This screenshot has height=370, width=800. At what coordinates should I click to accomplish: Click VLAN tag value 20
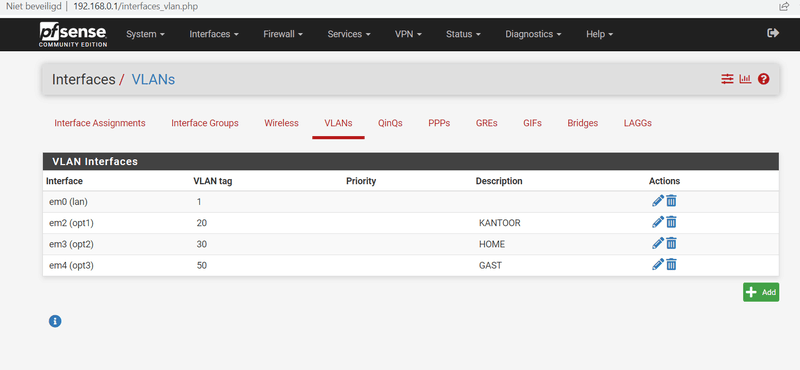[202, 223]
